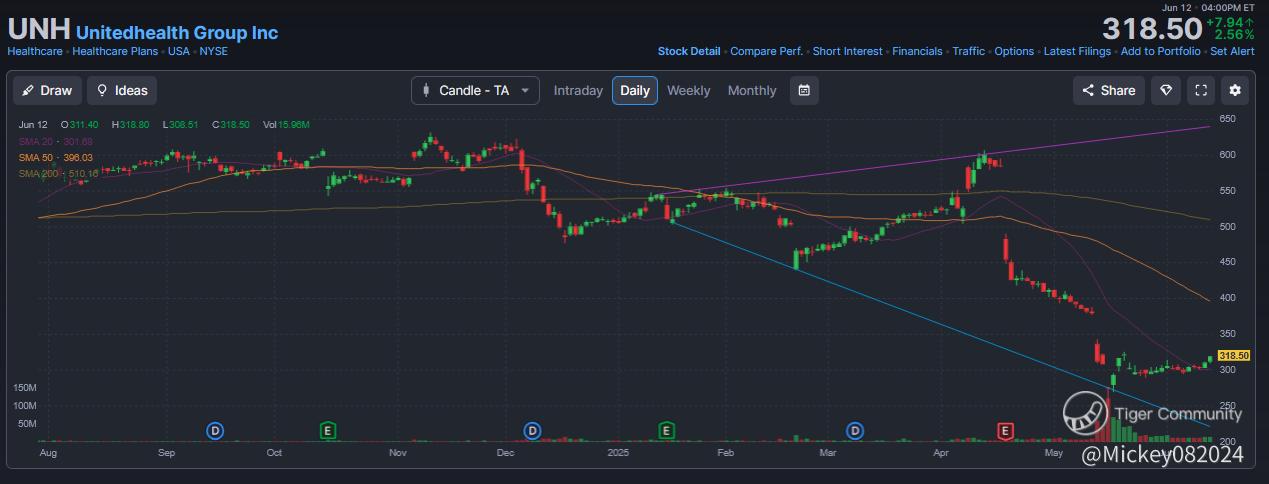1269x484 pixels.
Task: Open the Ideas panel
Action: [x=122, y=90]
